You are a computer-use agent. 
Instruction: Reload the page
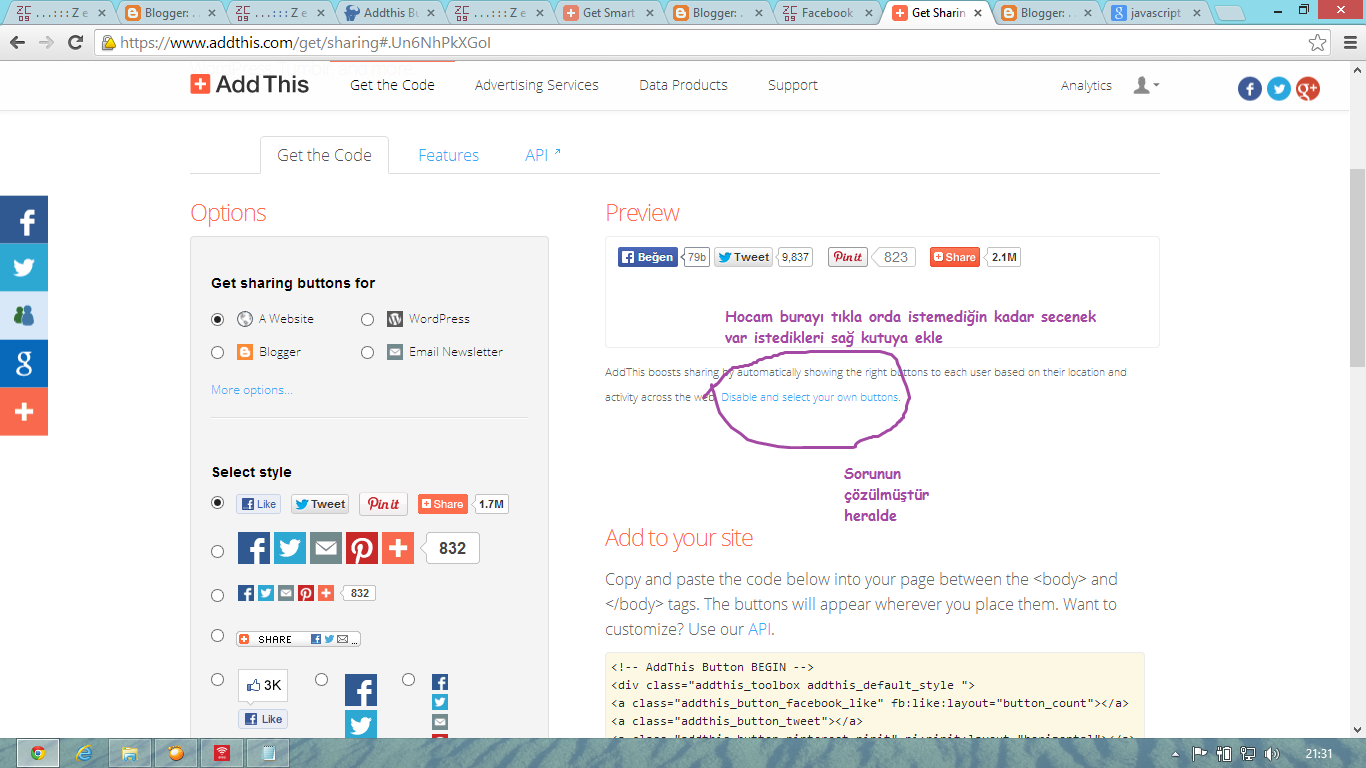tap(75, 43)
